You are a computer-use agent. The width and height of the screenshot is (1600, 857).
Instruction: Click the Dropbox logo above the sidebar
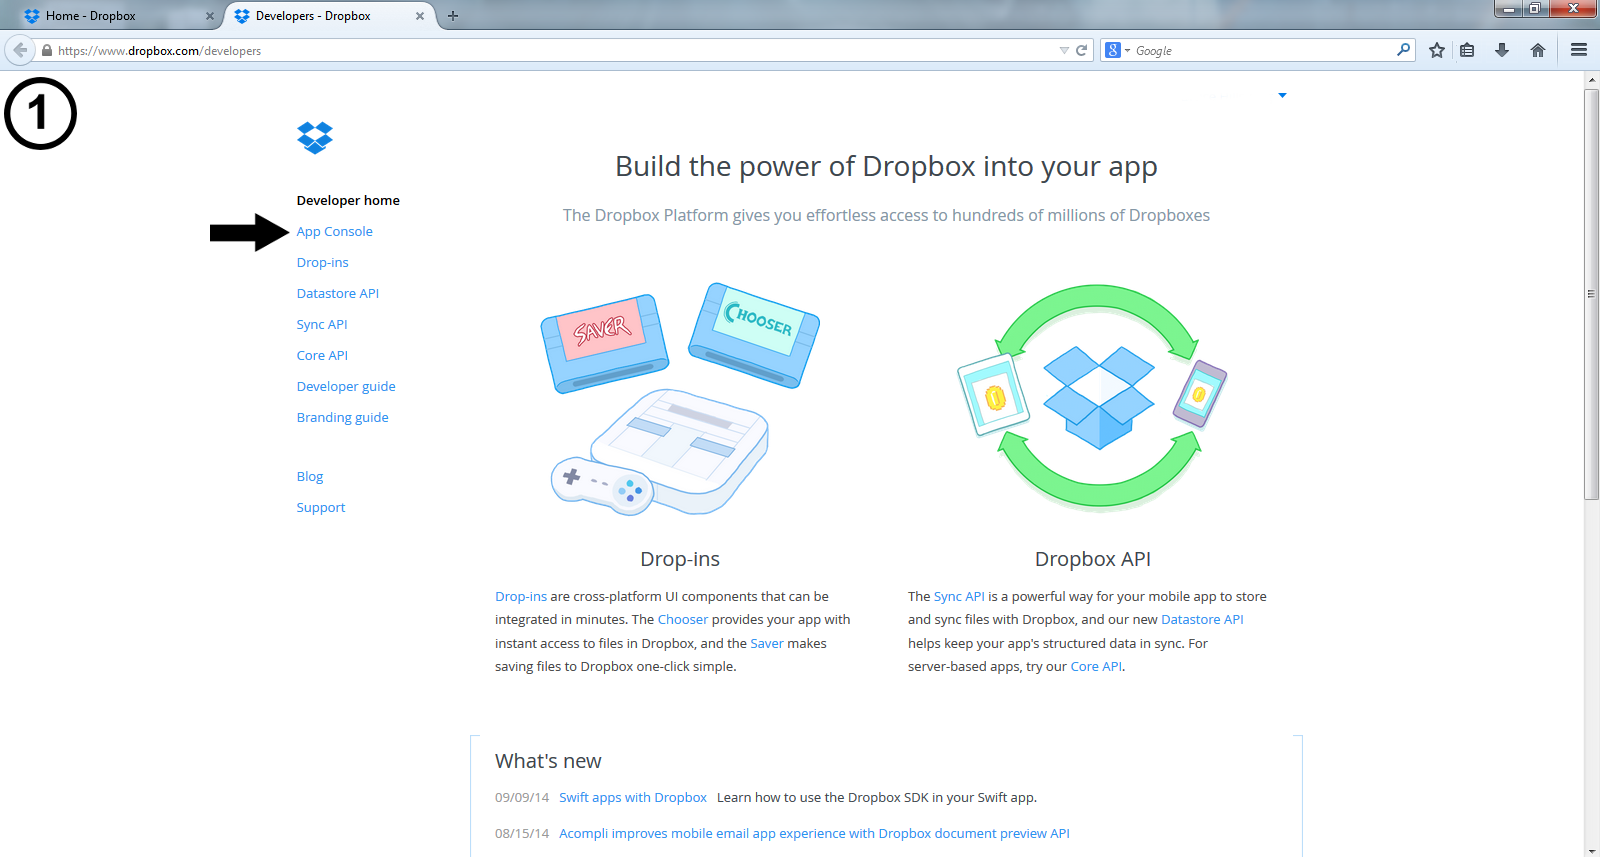(315, 137)
